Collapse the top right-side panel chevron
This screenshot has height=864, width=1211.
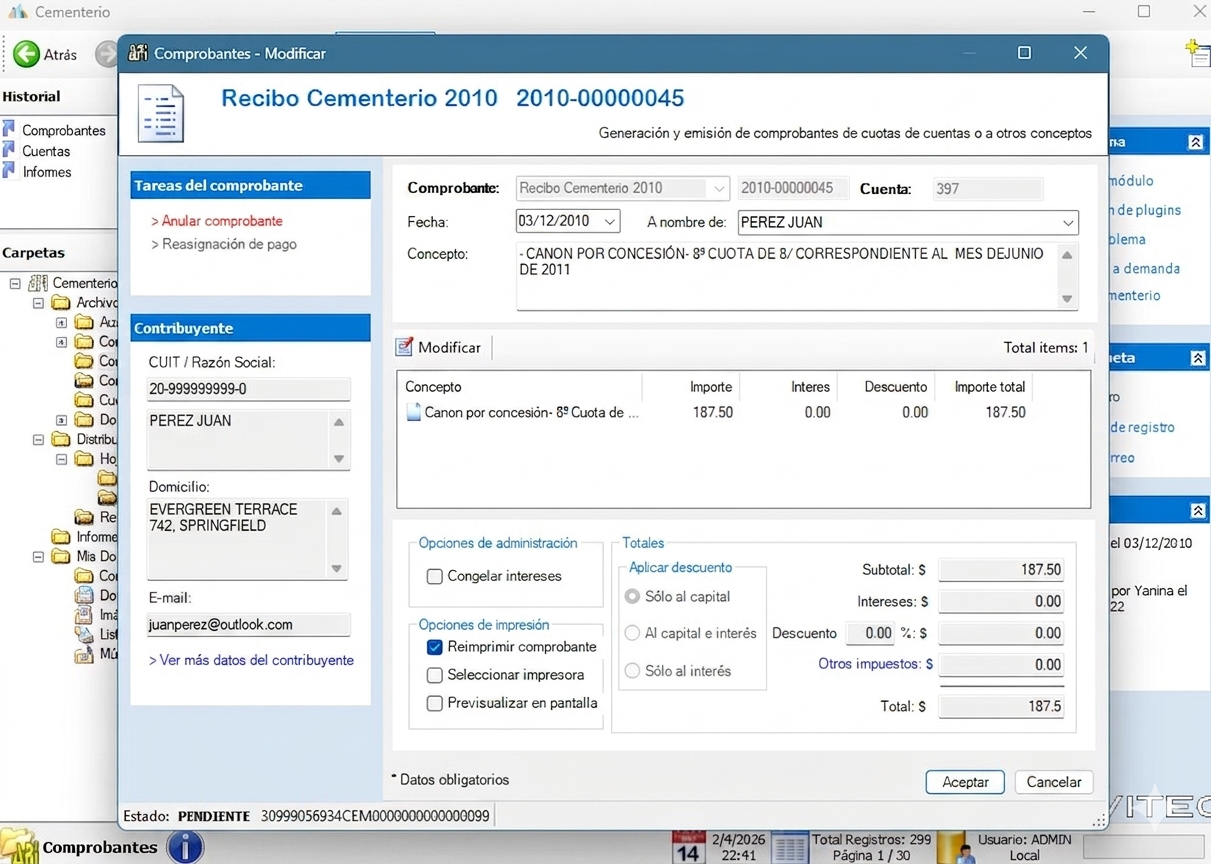point(1195,143)
